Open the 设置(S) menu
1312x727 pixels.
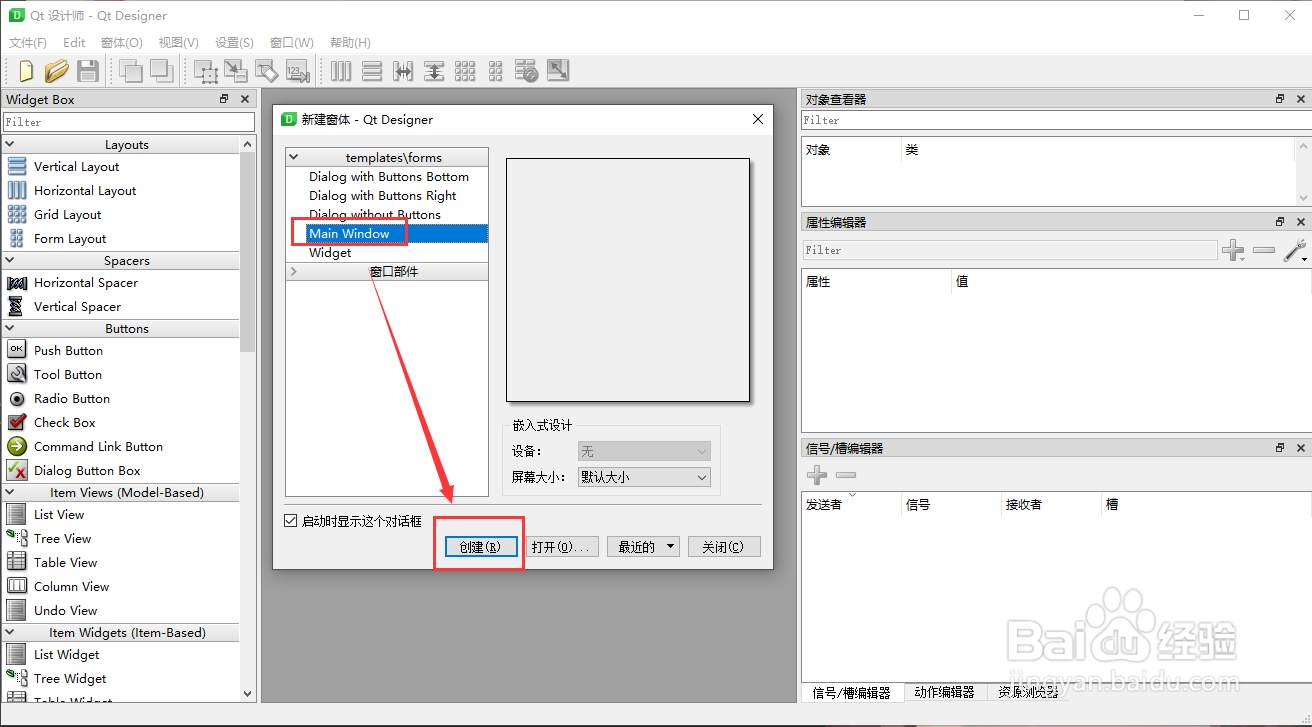(x=234, y=42)
